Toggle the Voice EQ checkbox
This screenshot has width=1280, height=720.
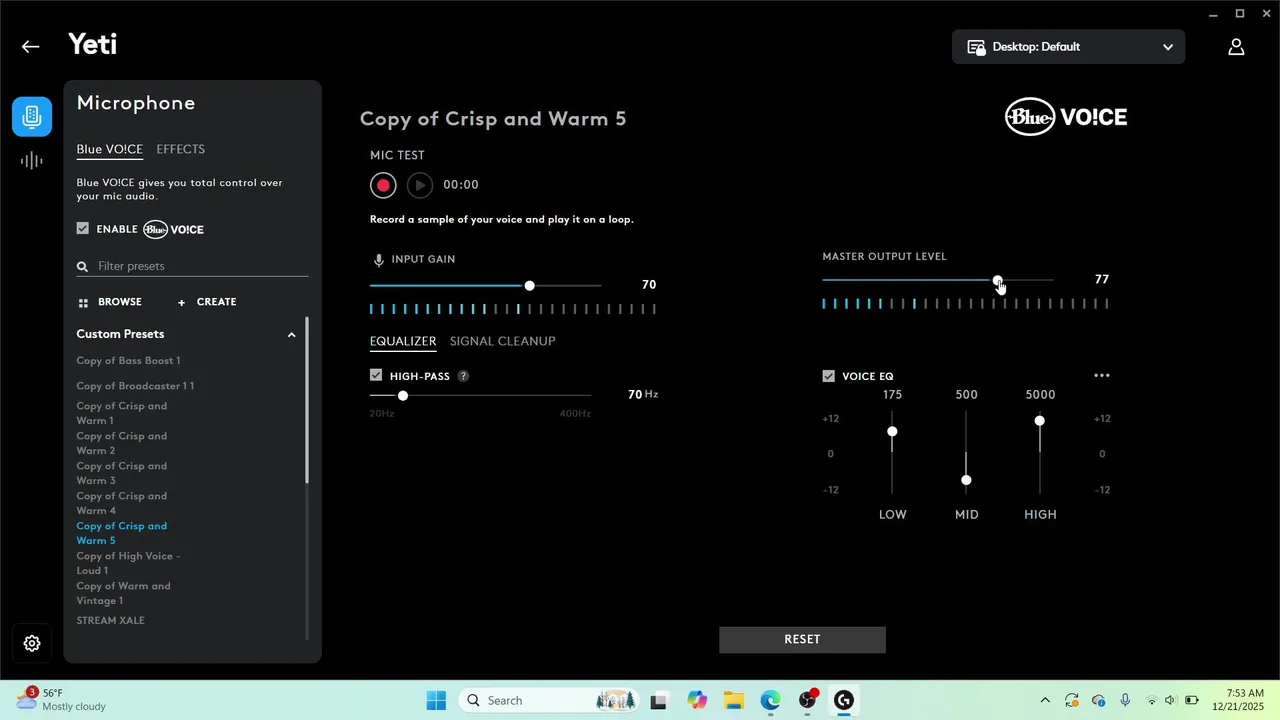point(828,376)
